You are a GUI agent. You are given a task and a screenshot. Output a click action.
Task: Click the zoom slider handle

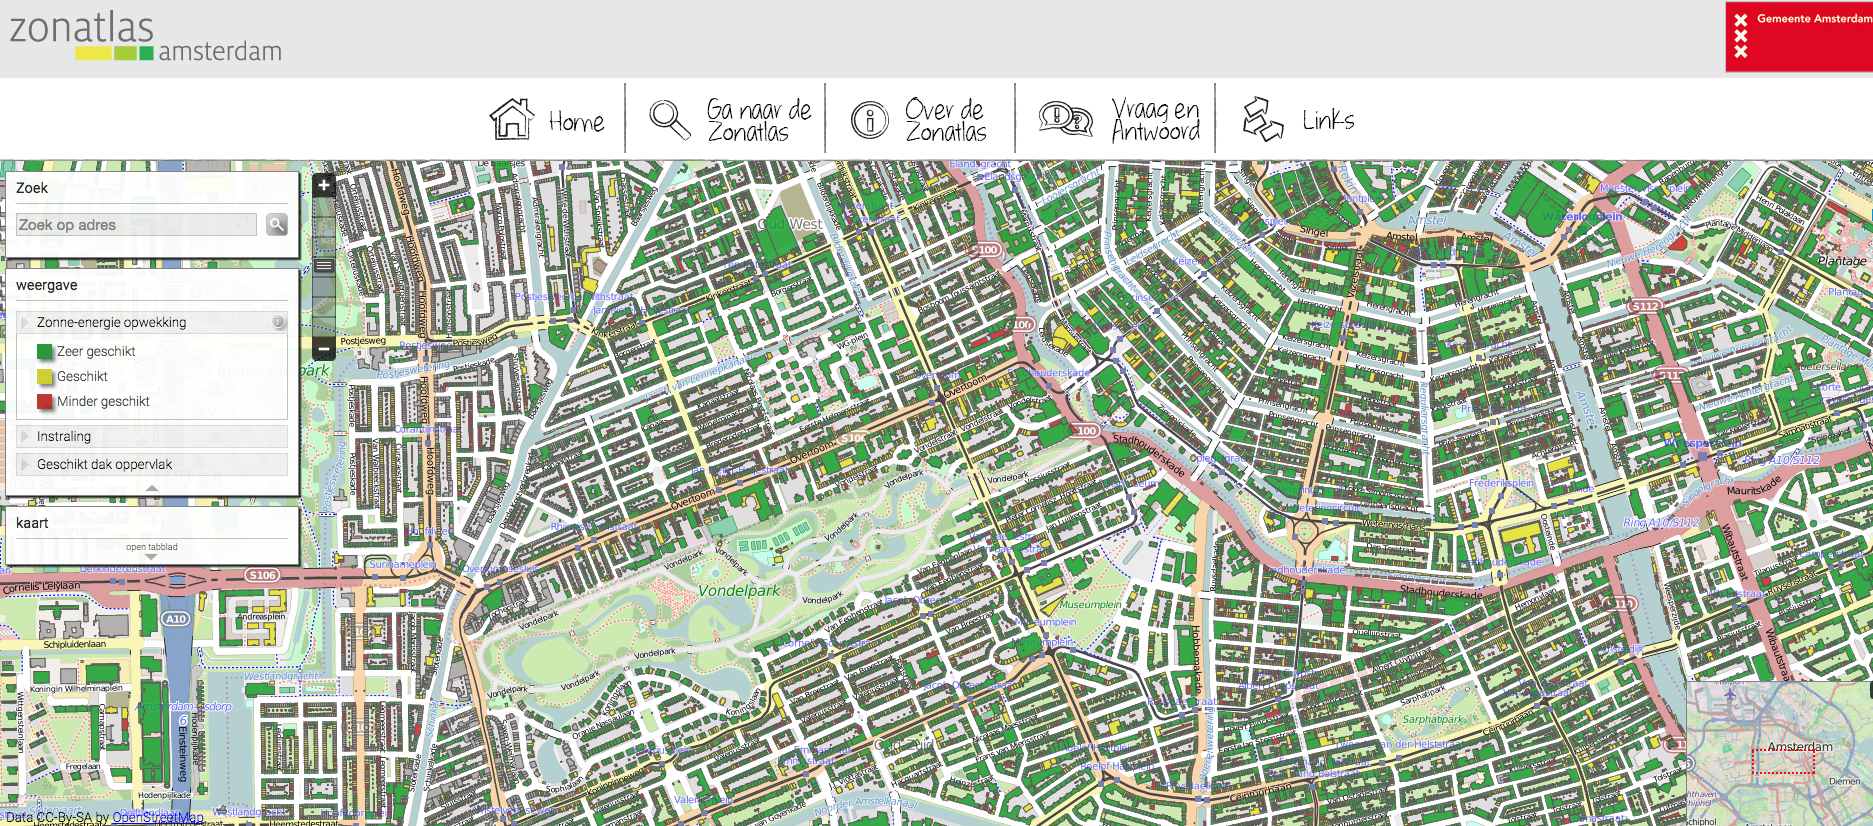click(323, 265)
